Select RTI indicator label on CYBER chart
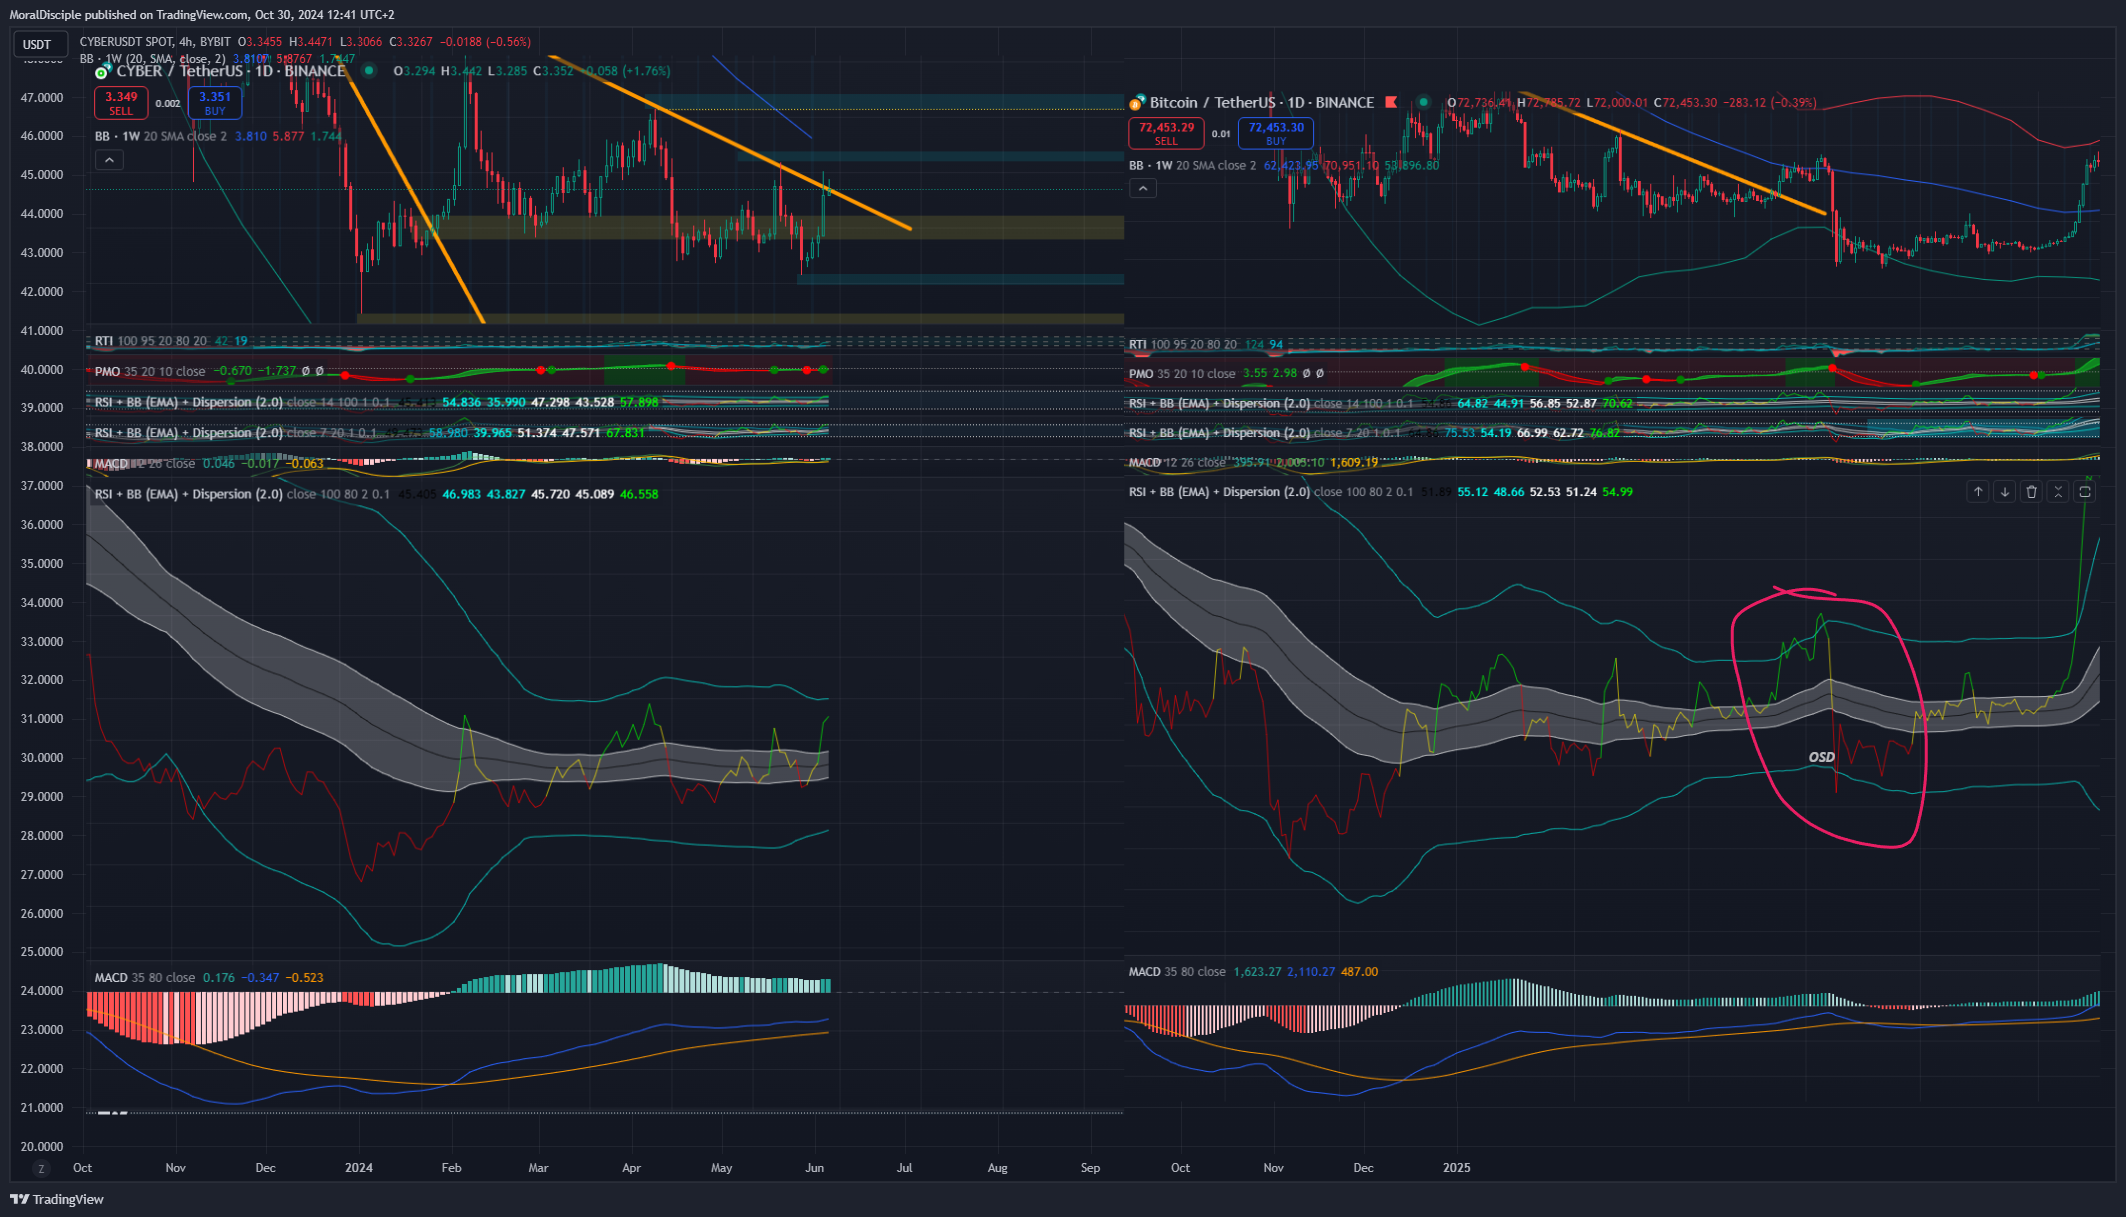This screenshot has height=1217, width=2126. [151, 341]
